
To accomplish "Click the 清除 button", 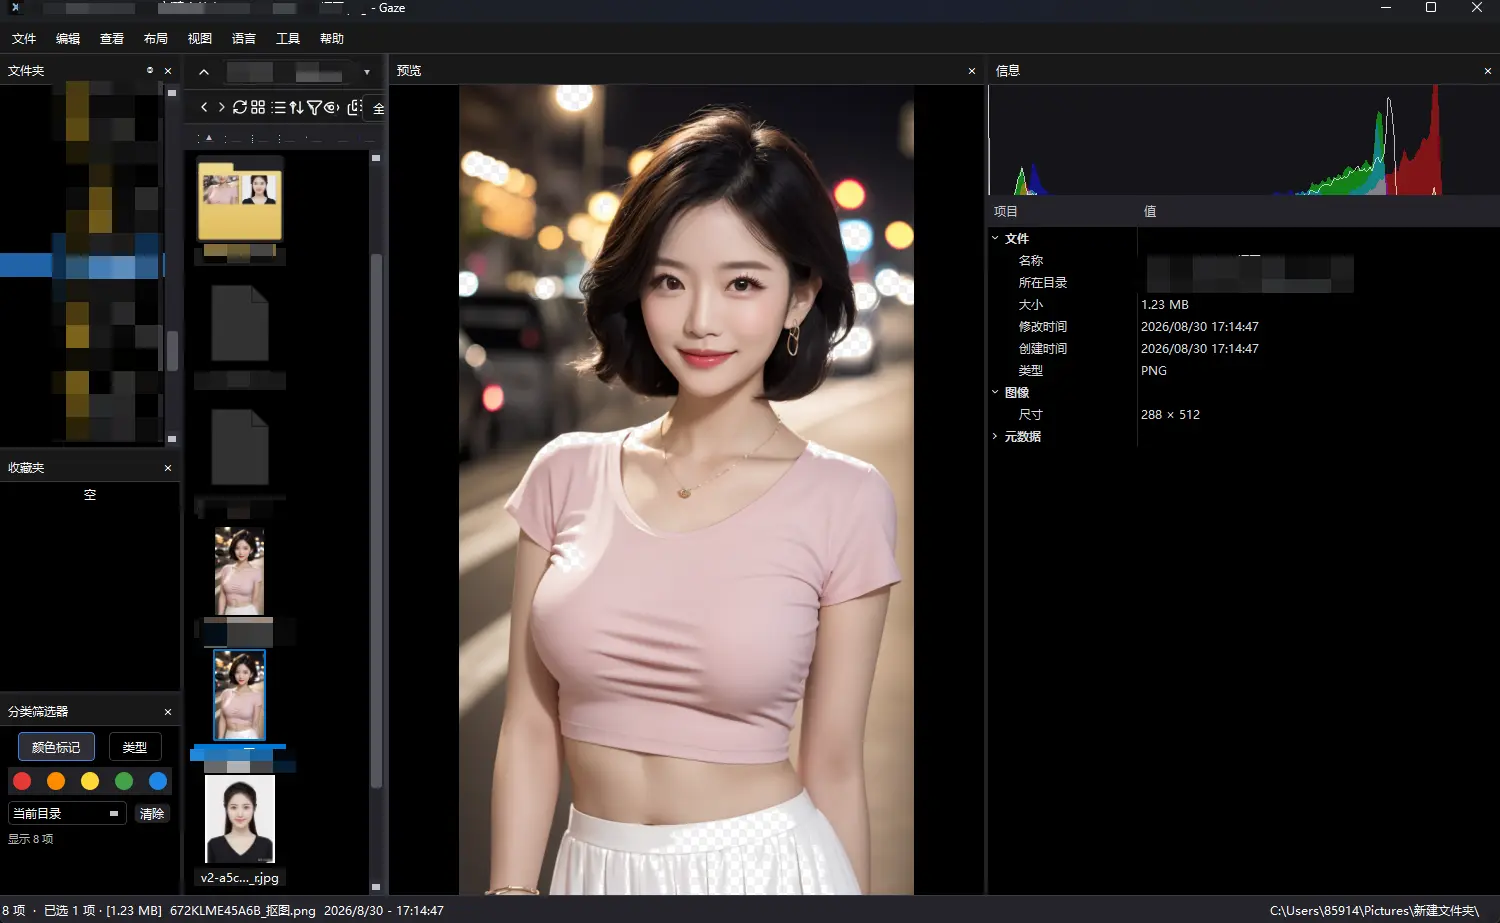I will pyautogui.click(x=152, y=813).
